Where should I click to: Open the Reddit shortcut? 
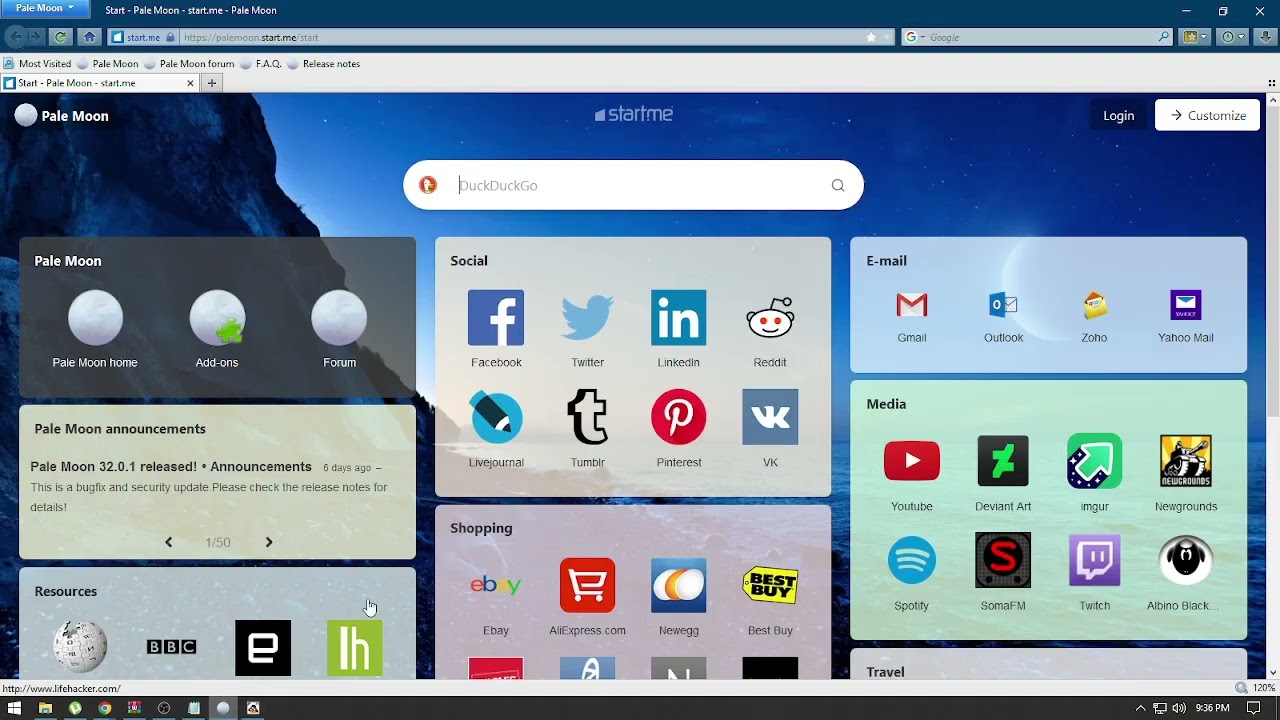[770, 318]
